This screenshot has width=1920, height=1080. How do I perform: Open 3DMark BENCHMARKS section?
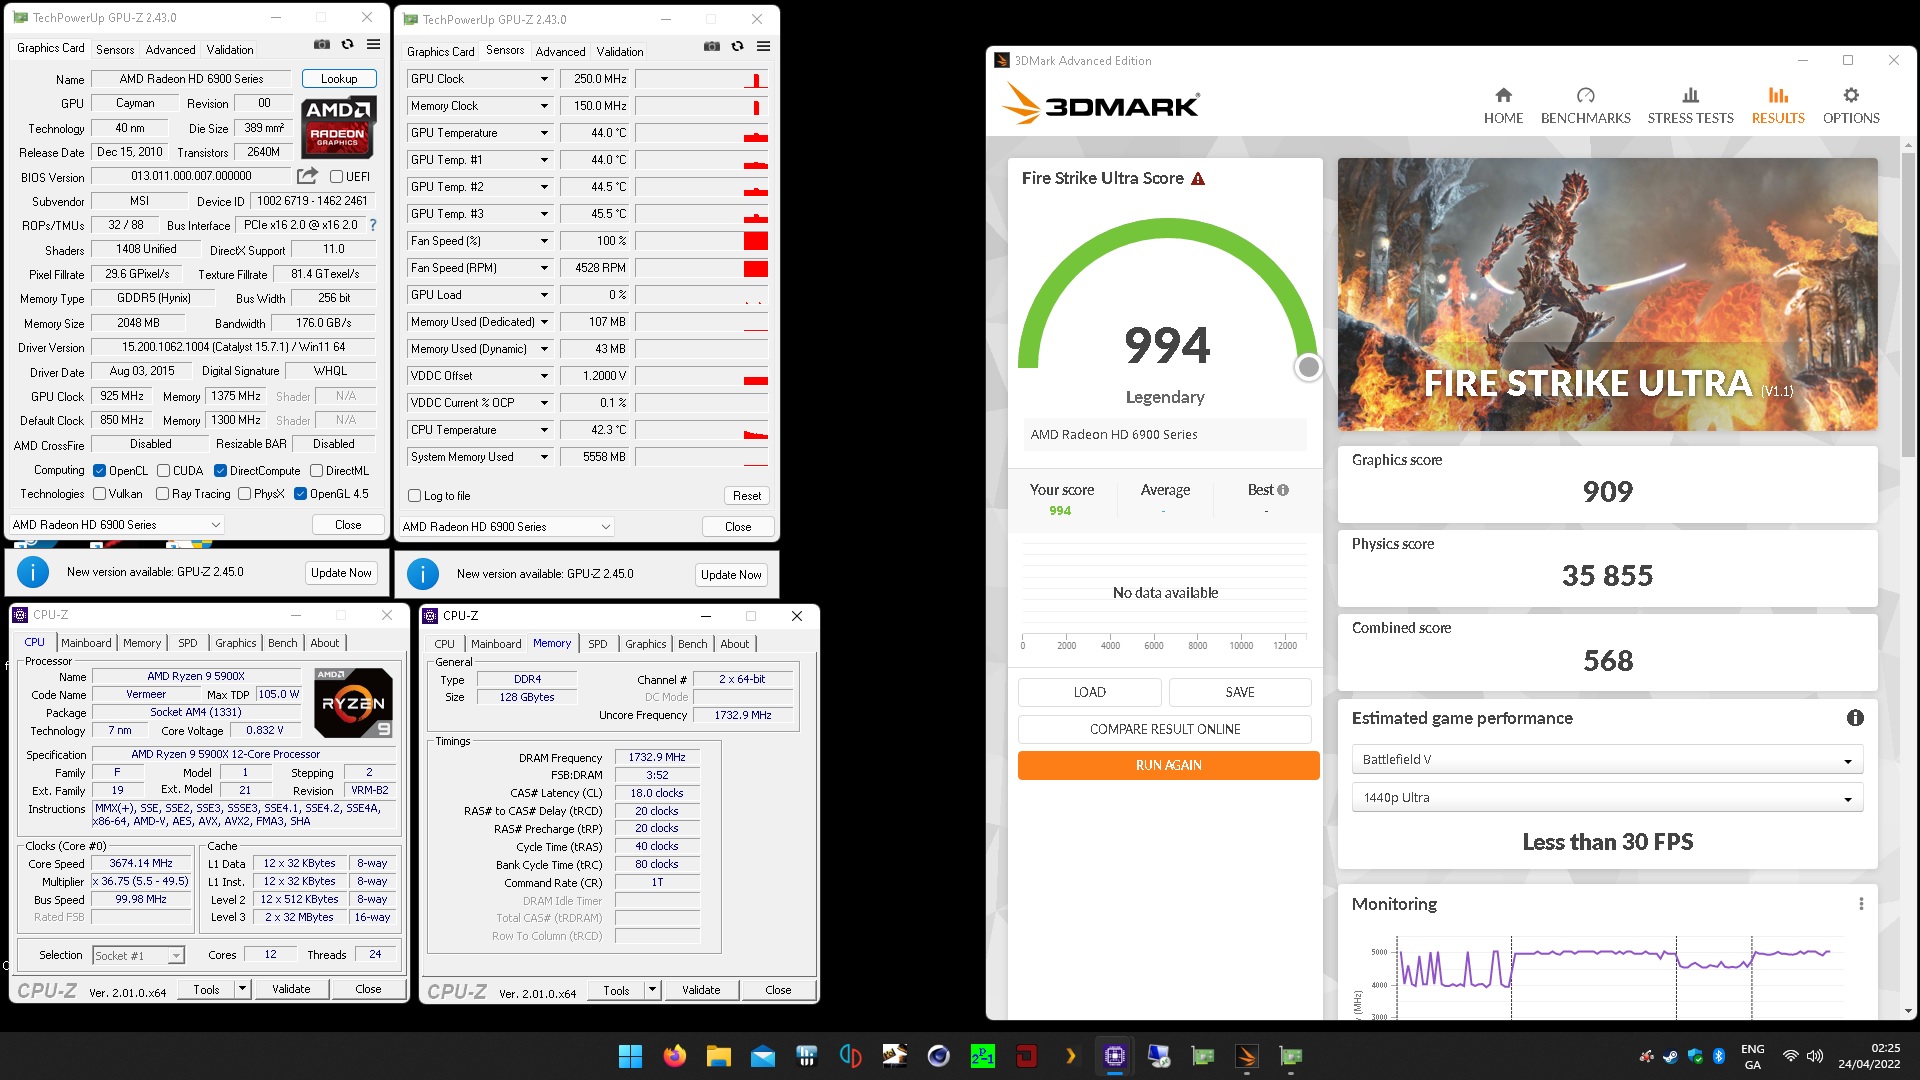click(1585, 105)
